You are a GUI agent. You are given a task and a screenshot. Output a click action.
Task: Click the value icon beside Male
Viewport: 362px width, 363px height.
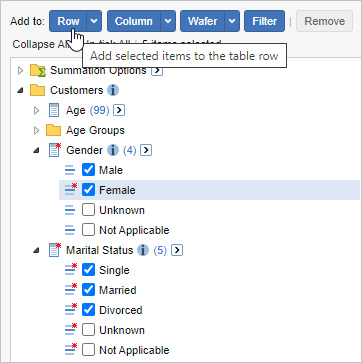point(70,170)
